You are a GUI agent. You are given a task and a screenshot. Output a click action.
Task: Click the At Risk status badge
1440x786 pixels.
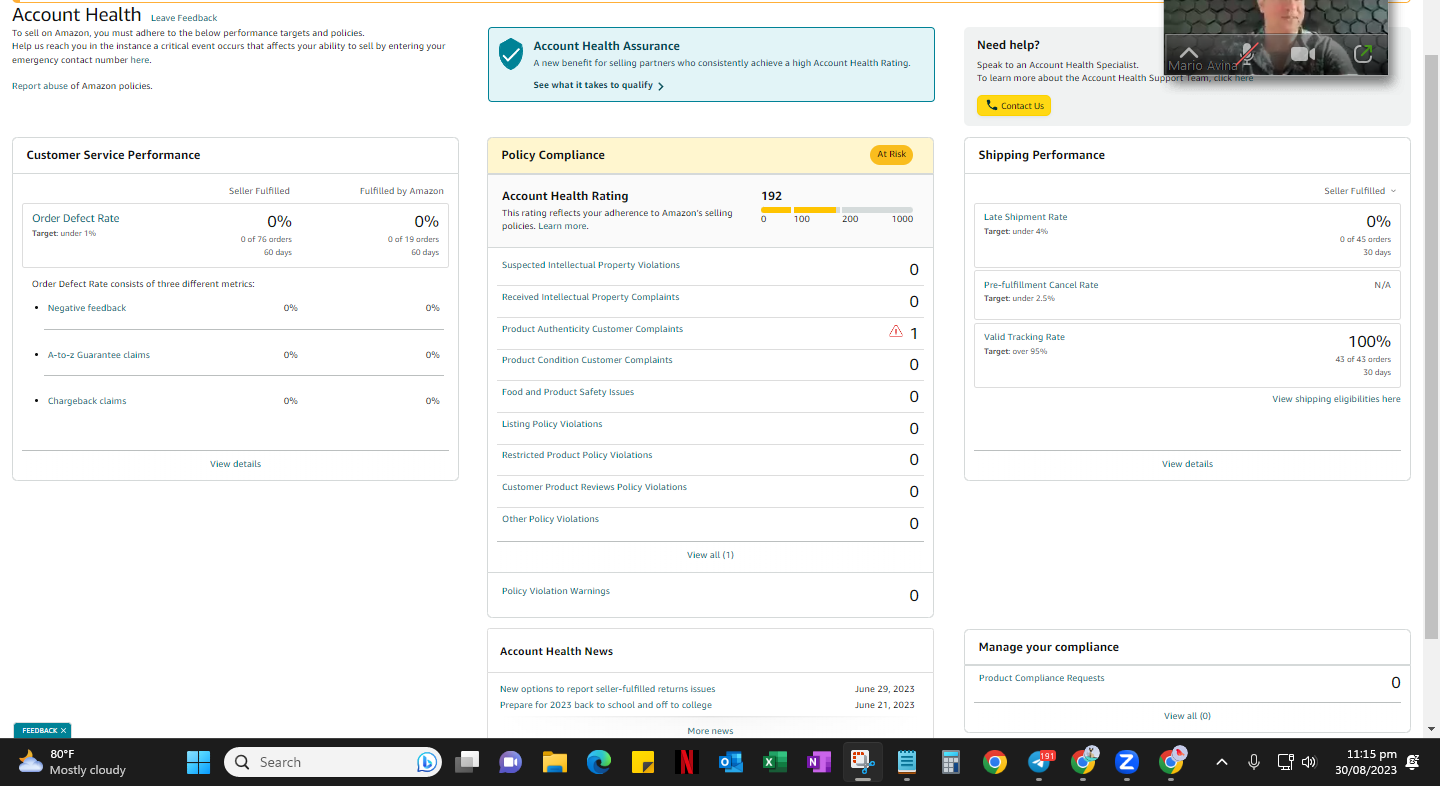pyautogui.click(x=891, y=155)
